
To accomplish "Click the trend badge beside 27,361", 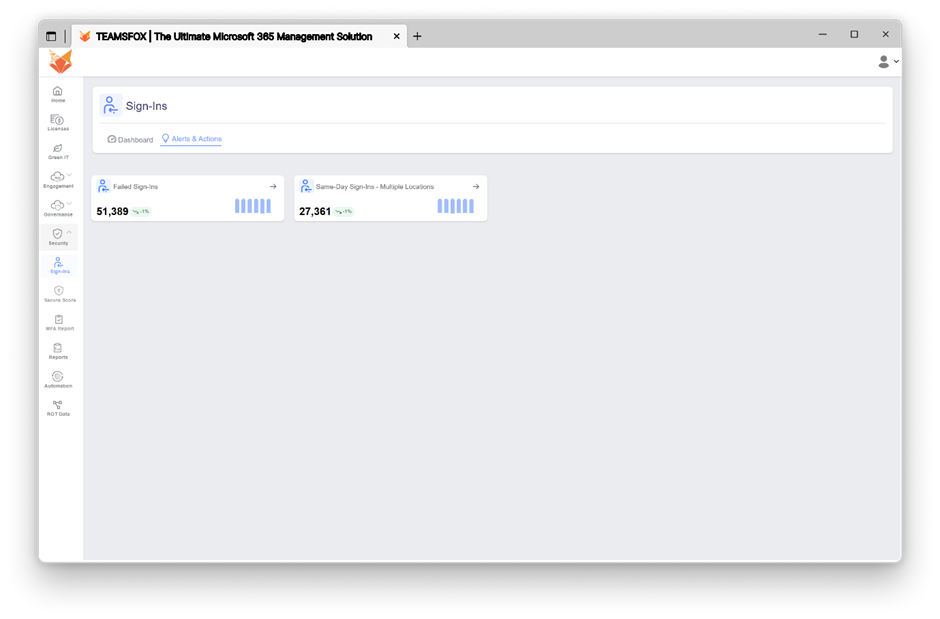I will pos(344,212).
